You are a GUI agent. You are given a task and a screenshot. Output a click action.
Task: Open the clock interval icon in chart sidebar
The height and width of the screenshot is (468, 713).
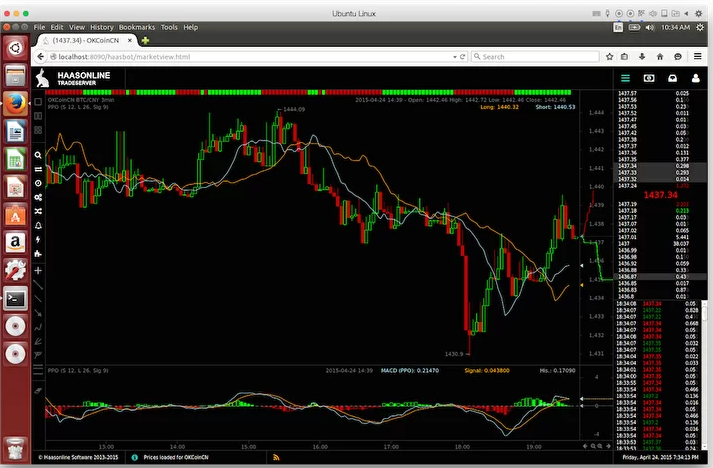click(x=38, y=183)
